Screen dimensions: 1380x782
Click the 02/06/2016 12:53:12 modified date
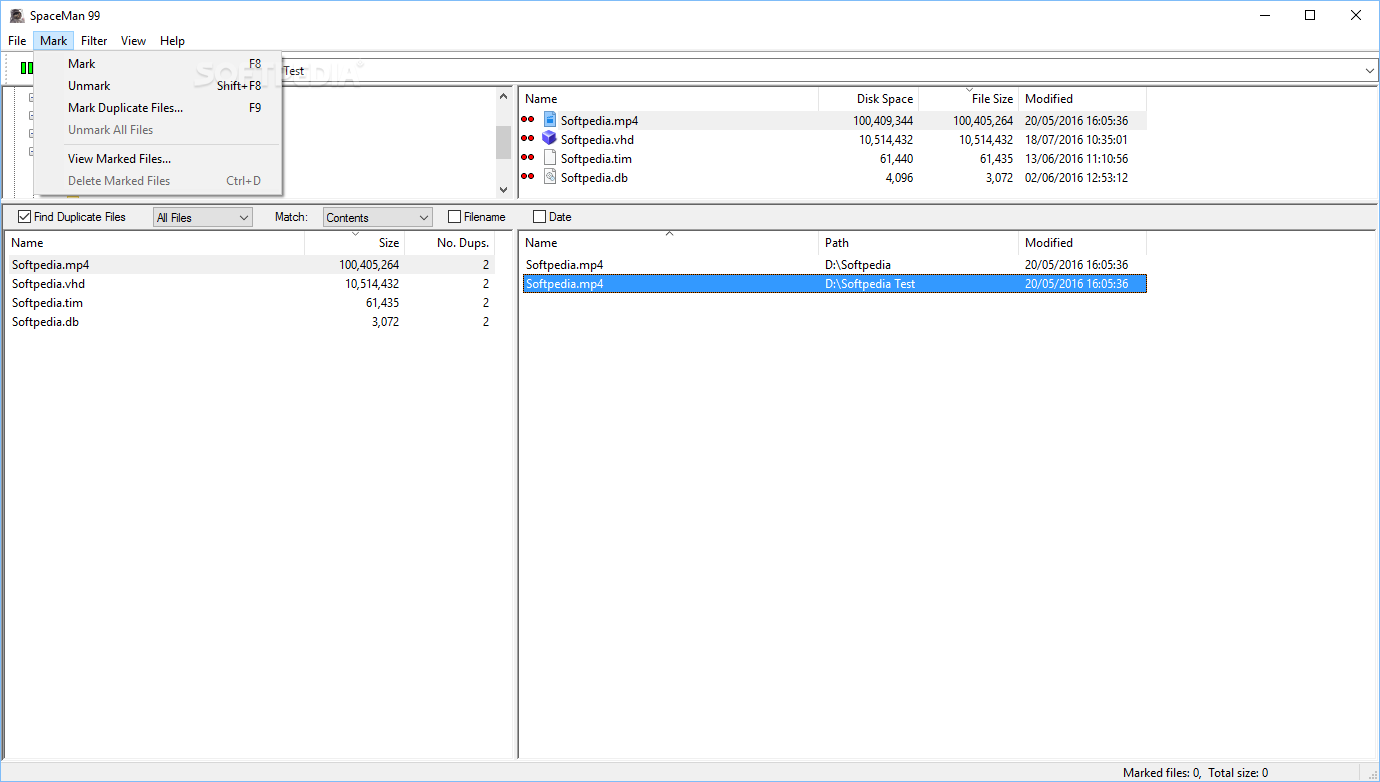(x=1076, y=178)
